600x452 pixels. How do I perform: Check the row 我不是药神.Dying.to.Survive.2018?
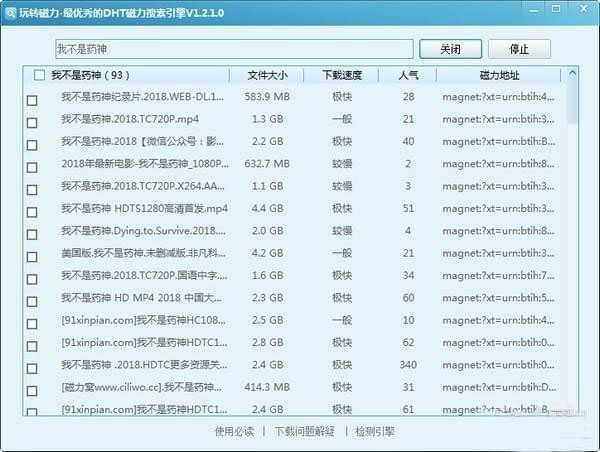pos(32,234)
